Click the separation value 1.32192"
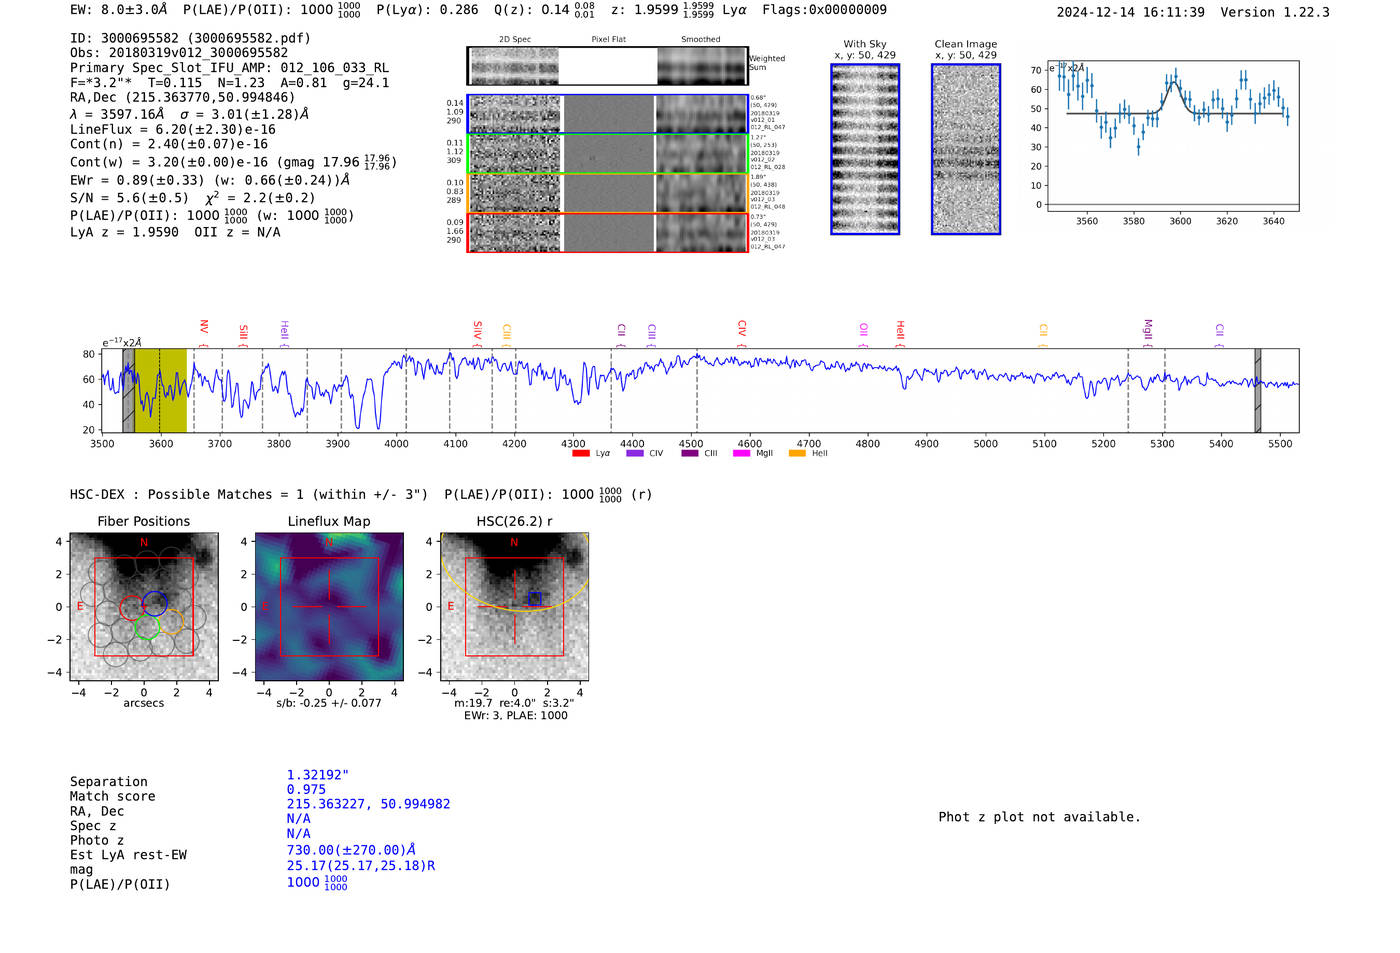 click(318, 775)
